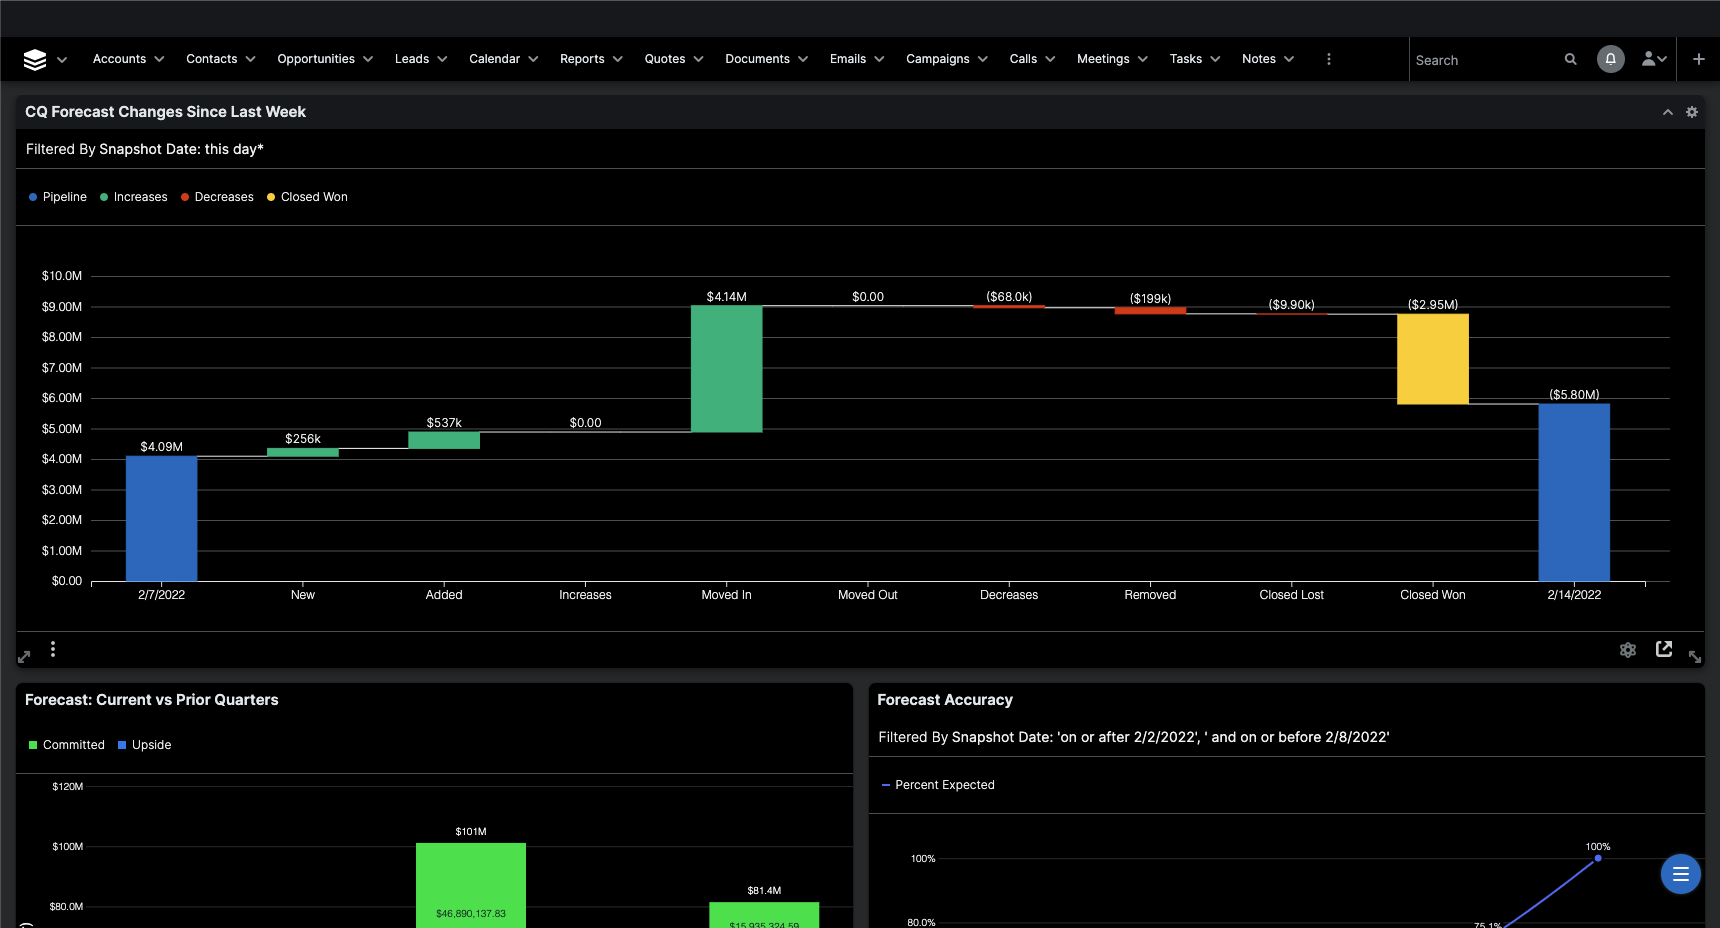The image size is (1720, 928).
Task: Click the SugarCRM cube logo icon
Action: [35, 60]
